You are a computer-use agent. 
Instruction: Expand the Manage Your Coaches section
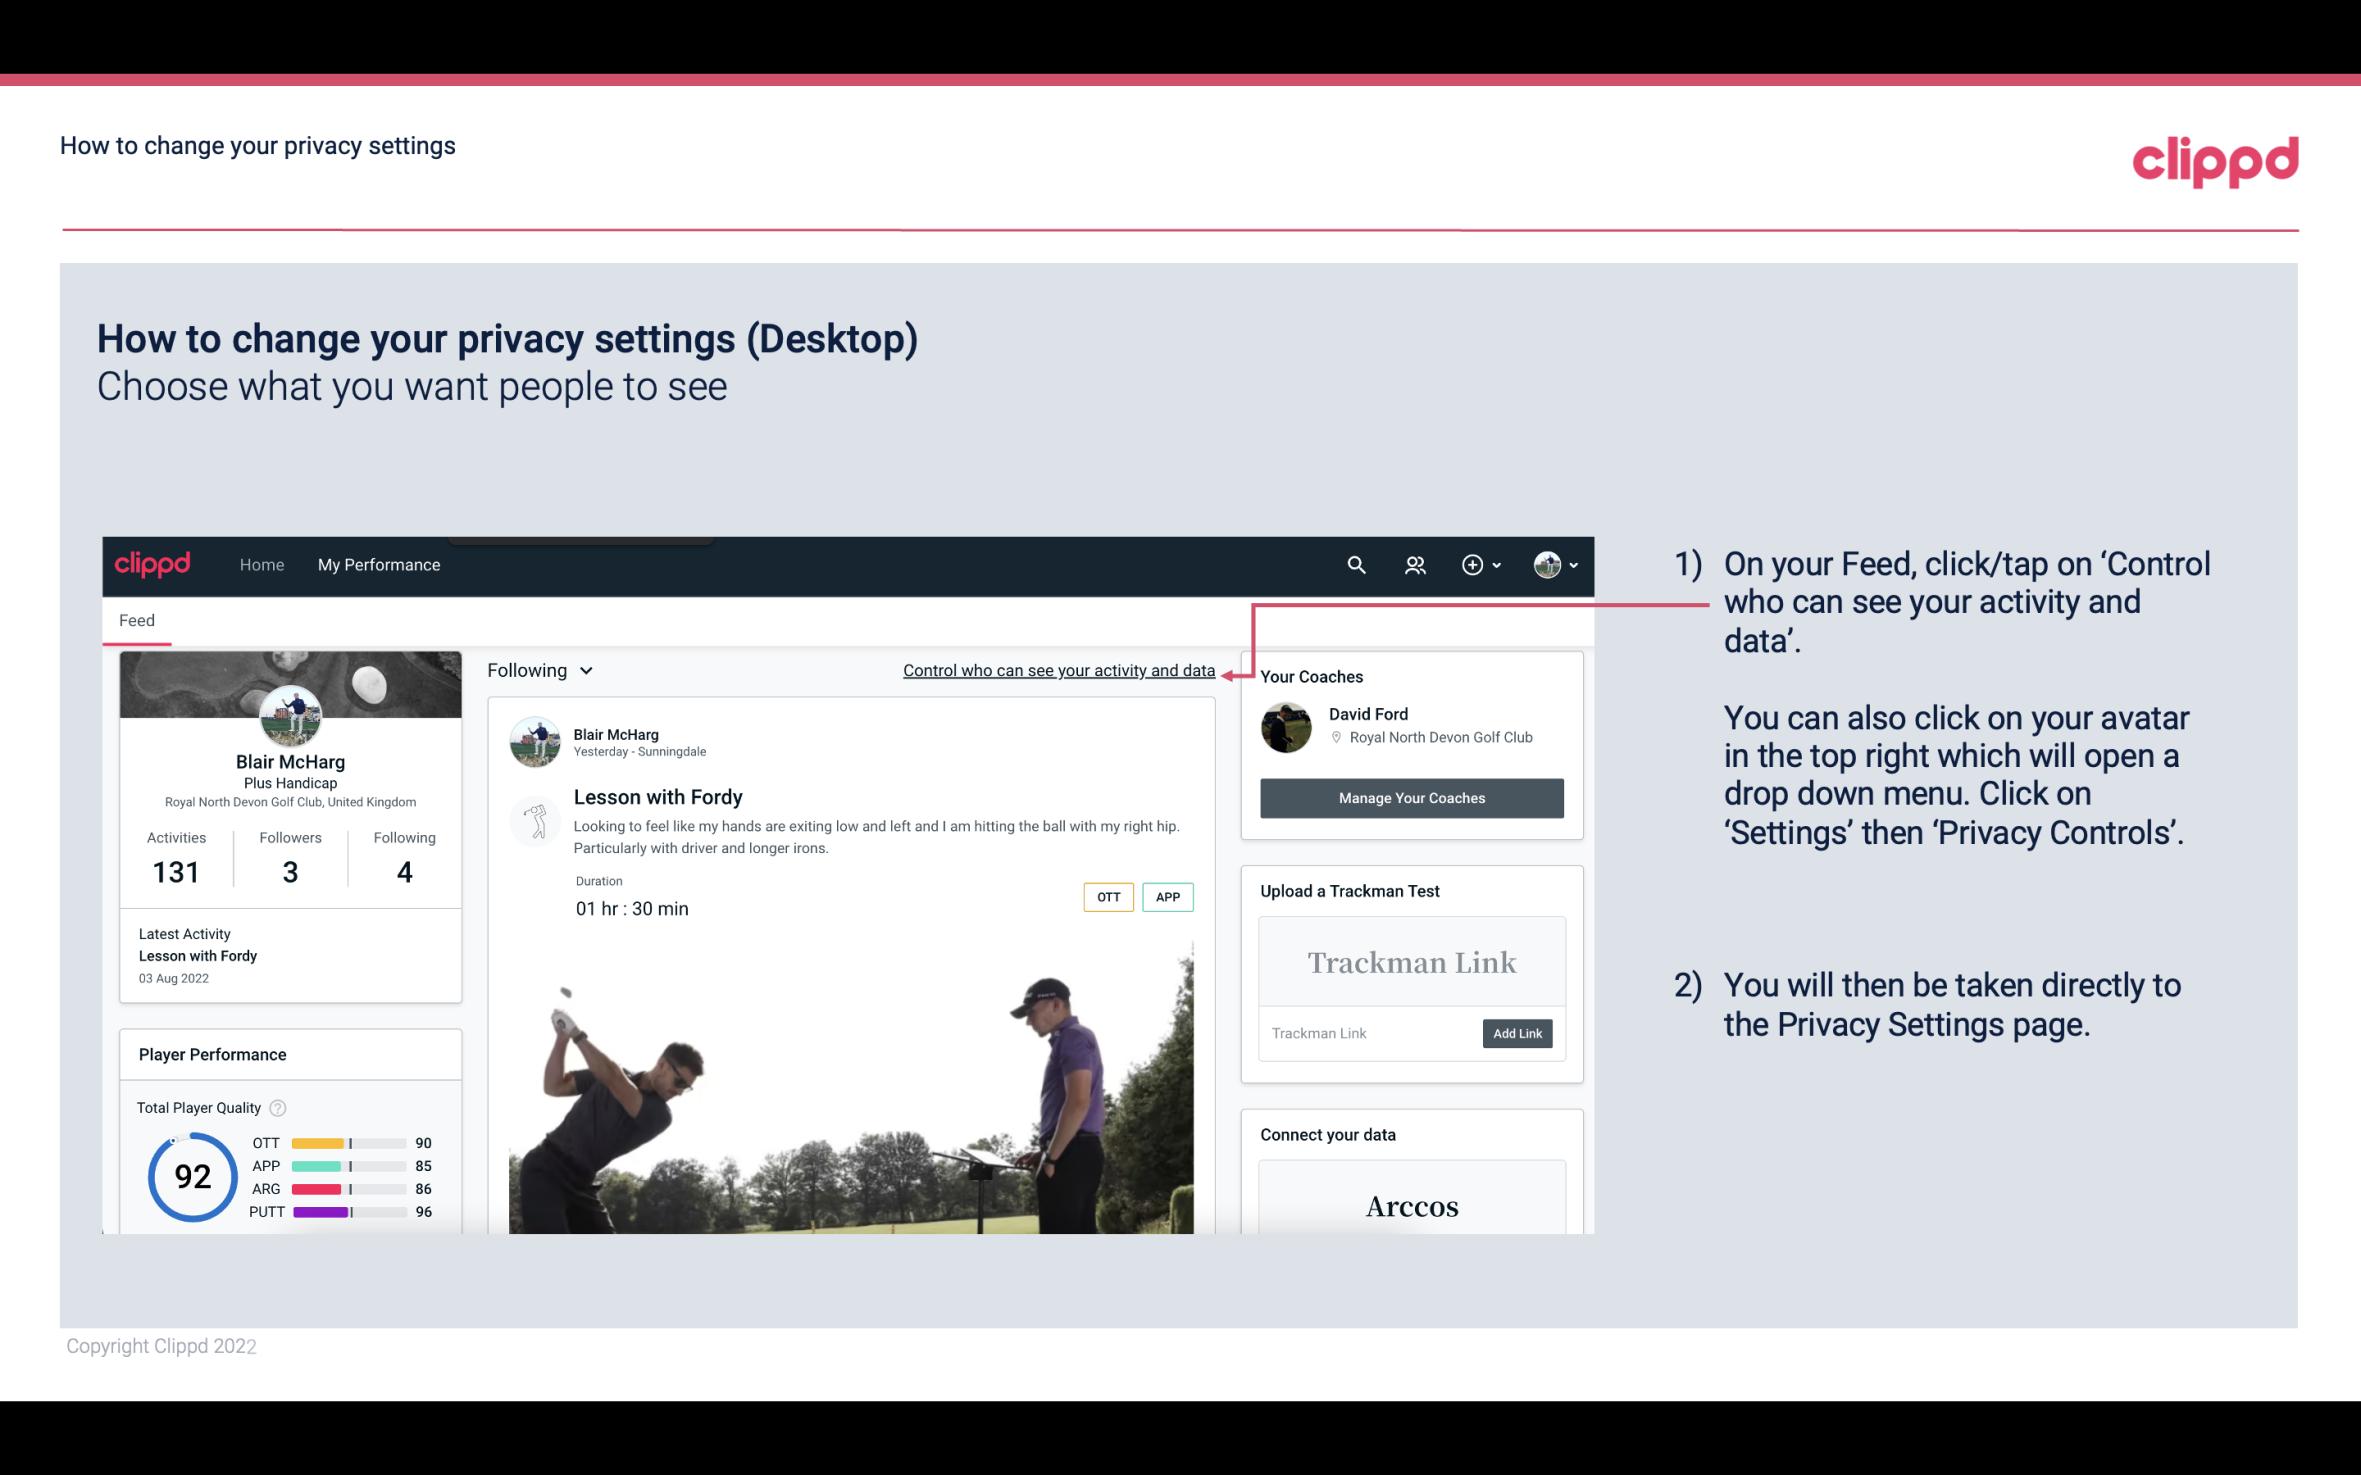tap(1412, 797)
